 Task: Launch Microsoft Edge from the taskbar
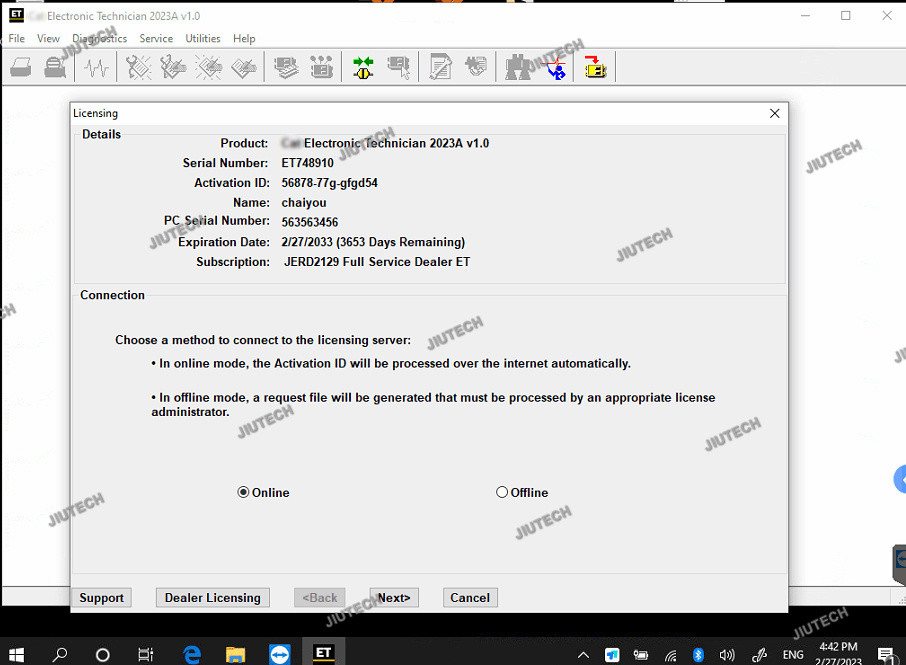click(x=192, y=654)
